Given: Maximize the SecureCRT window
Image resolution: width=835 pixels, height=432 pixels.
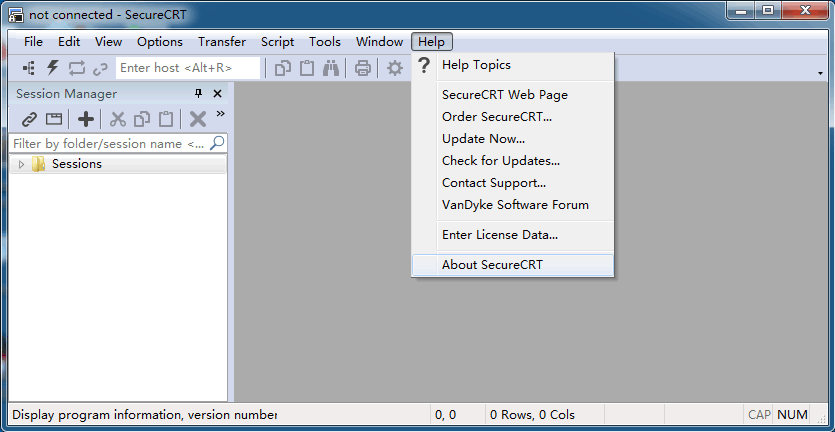Looking at the screenshot, I should [767, 11].
